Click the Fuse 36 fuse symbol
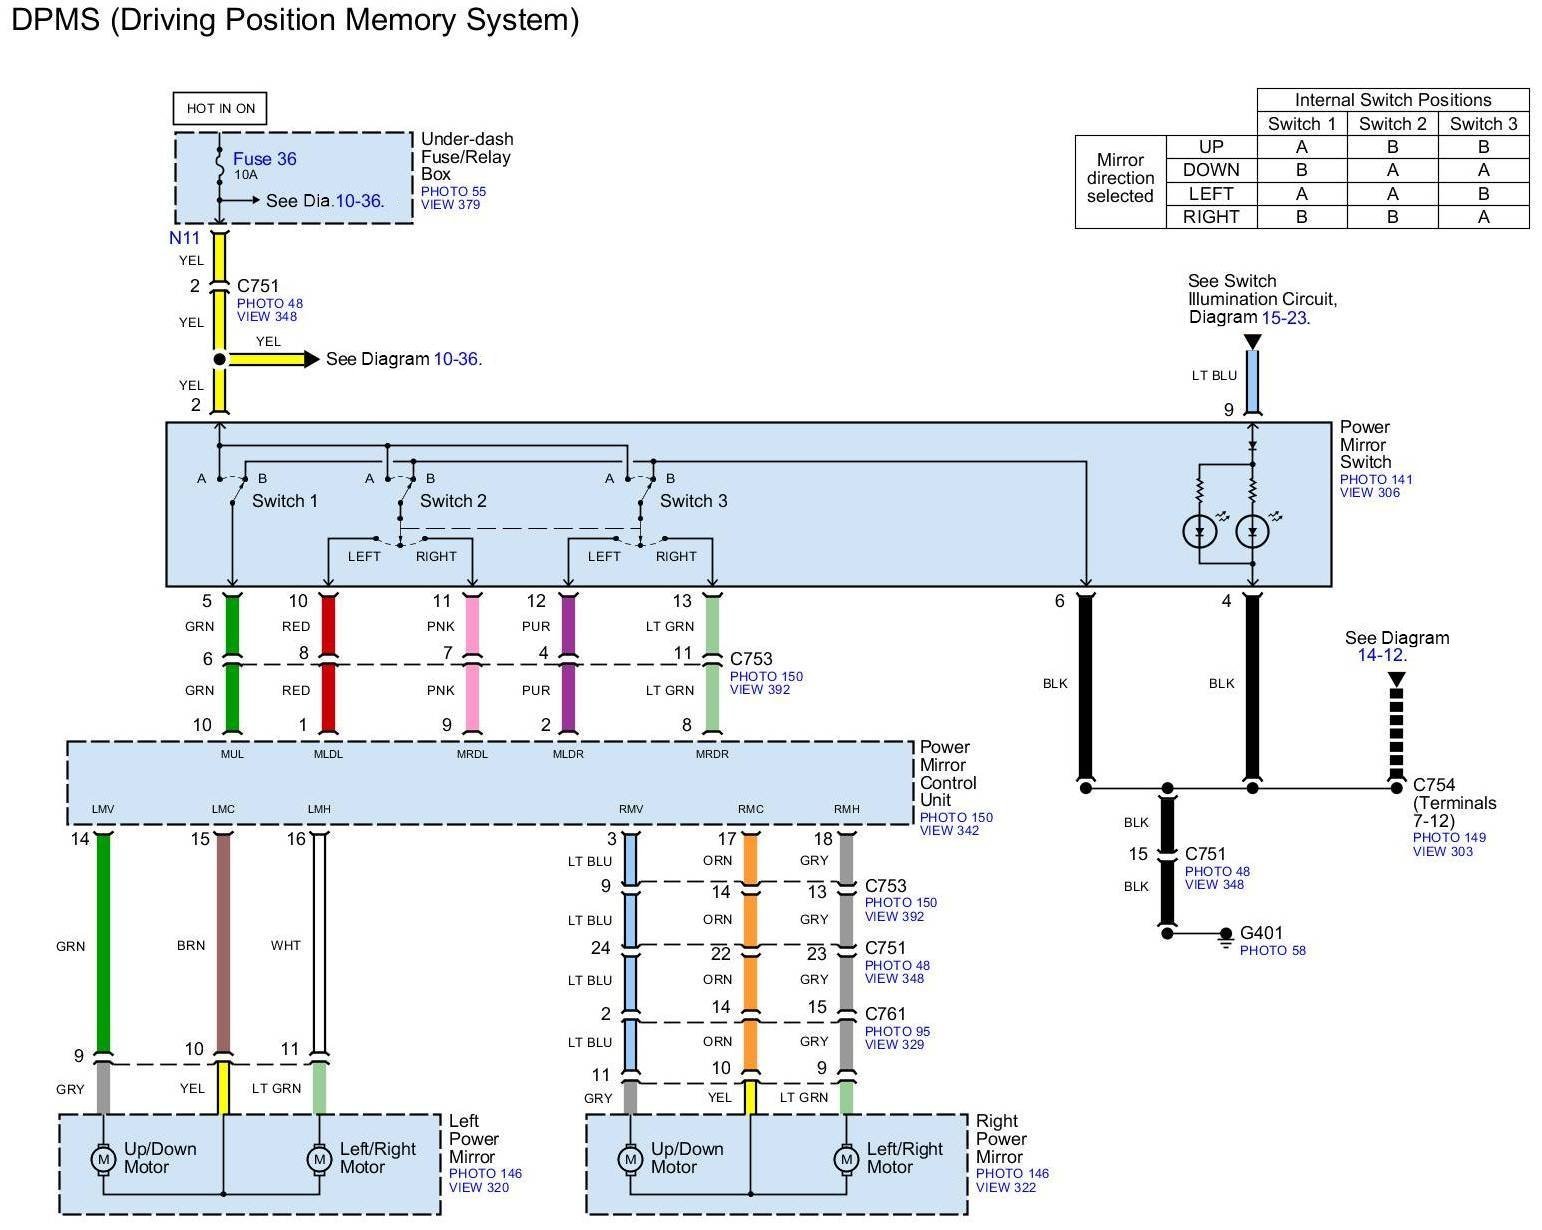This screenshot has height=1230, width=1542. point(219,167)
